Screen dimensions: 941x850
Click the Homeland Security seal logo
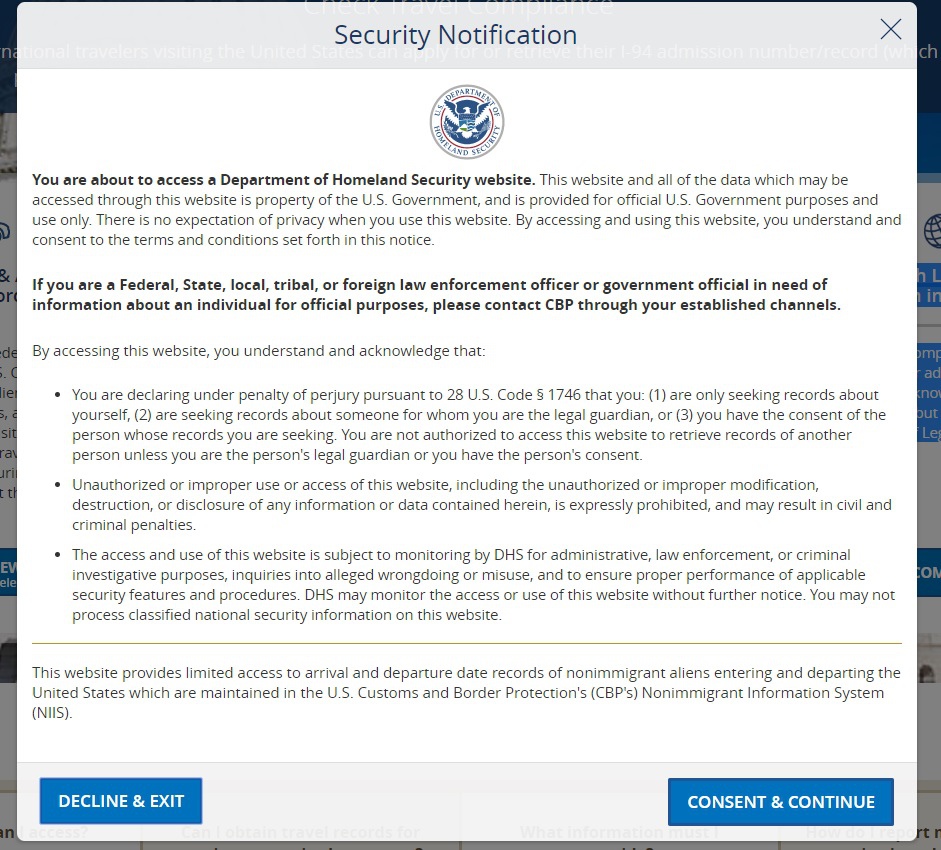tap(467, 122)
